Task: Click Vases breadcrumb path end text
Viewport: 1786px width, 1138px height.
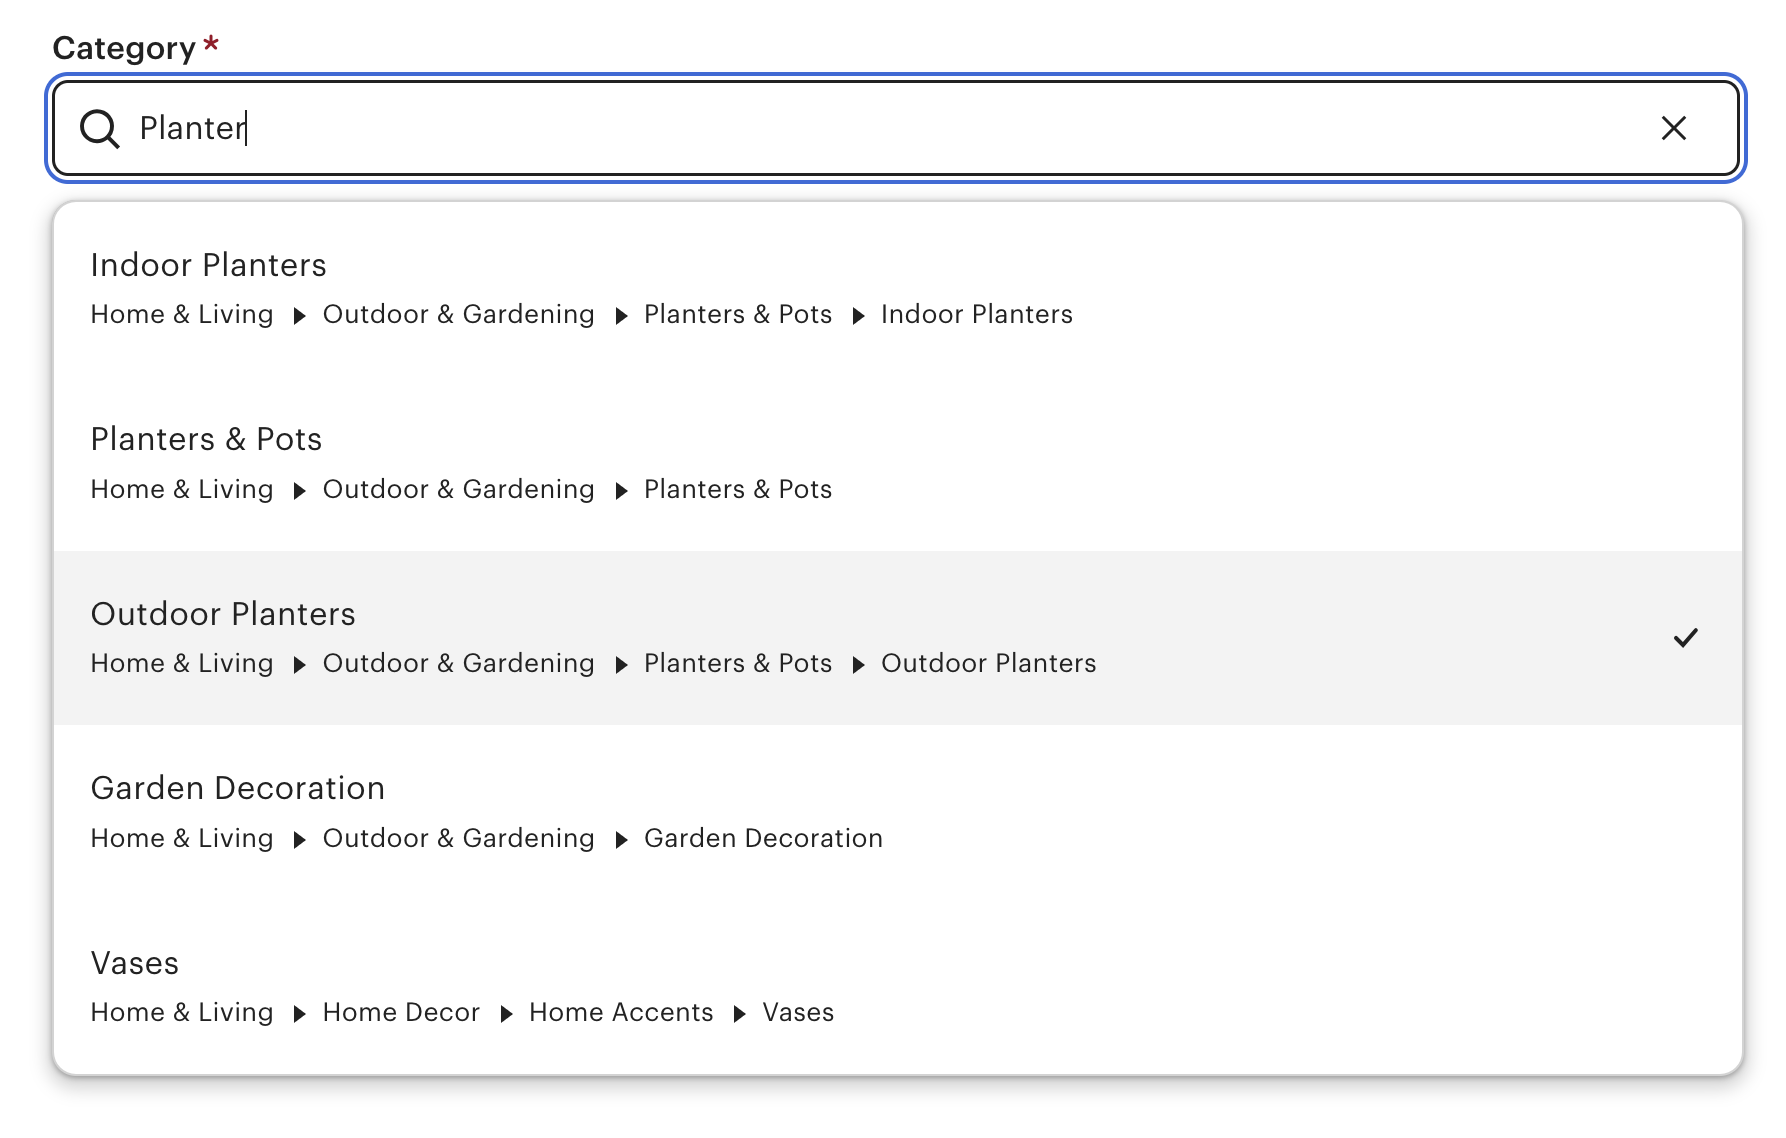Action: pyautogui.click(x=798, y=1012)
